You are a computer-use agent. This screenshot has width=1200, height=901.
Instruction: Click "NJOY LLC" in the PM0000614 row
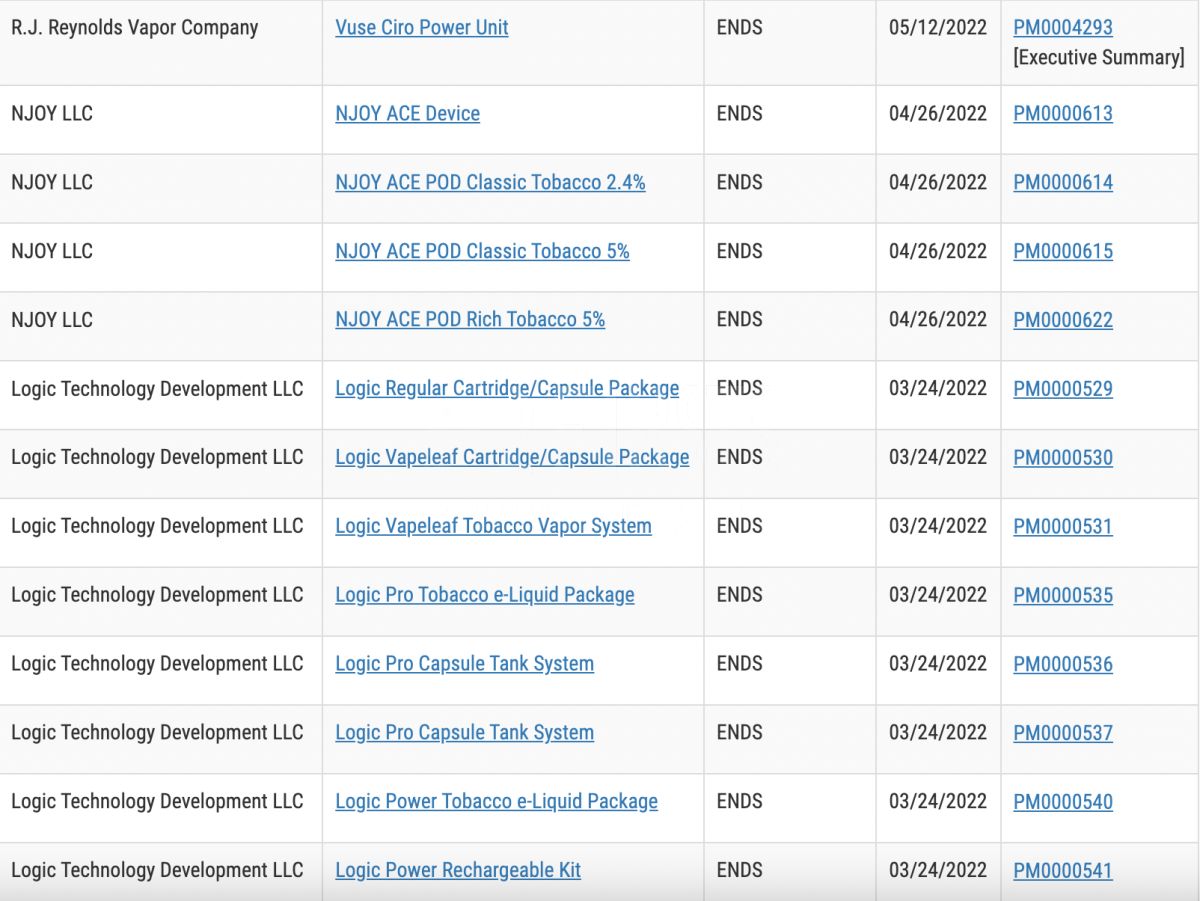52,183
